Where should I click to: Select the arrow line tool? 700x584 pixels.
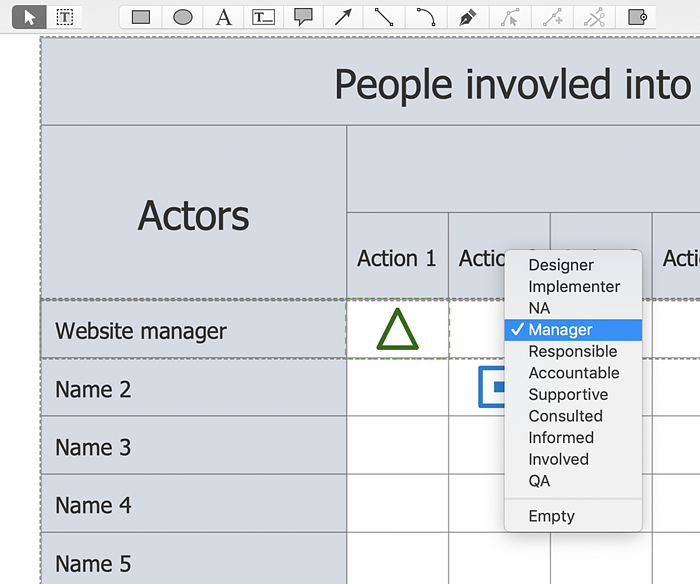[343, 17]
